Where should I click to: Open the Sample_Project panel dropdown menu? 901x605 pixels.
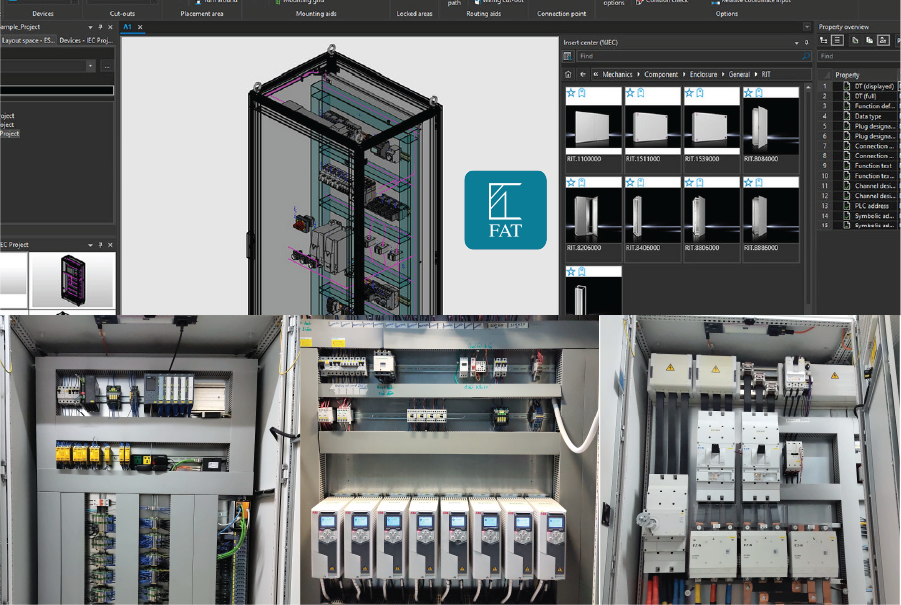coord(90,27)
